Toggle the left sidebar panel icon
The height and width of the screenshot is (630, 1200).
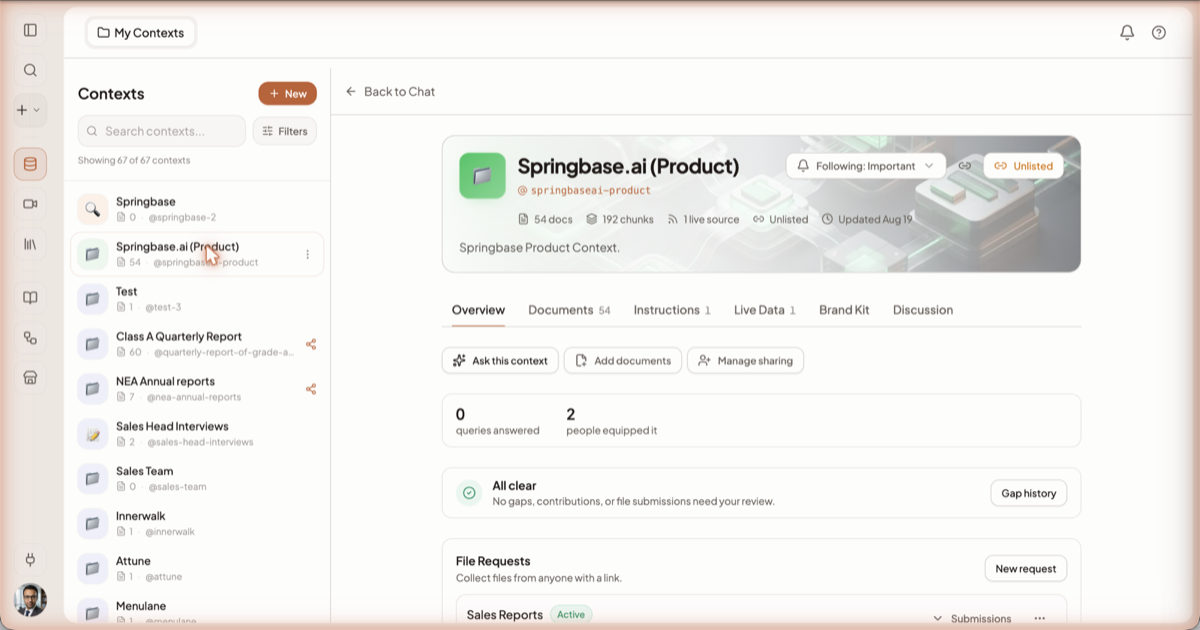click(30, 30)
